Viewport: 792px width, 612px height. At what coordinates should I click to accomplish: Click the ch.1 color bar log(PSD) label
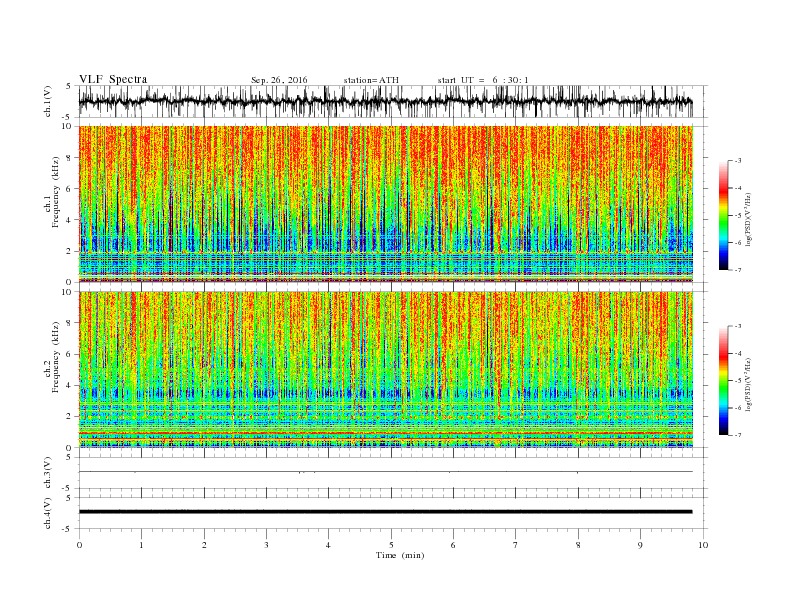point(748,218)
